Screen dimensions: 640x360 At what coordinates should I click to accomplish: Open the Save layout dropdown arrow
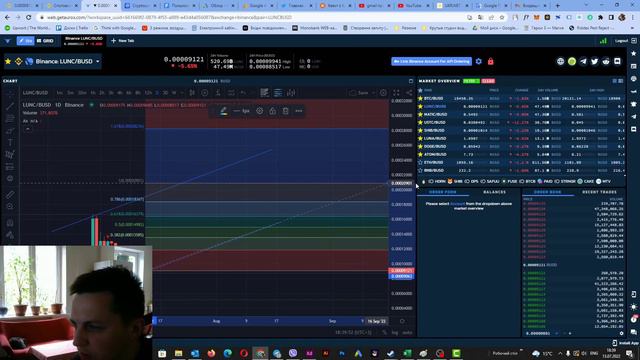pos(374,93)
